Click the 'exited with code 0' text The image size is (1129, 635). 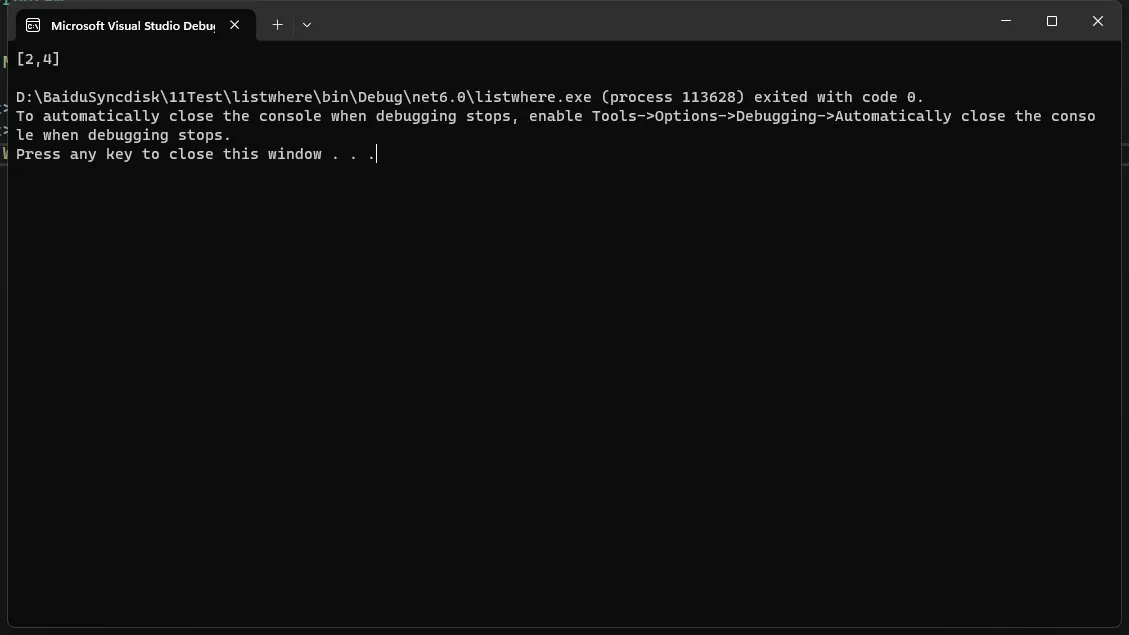[838, 97]
